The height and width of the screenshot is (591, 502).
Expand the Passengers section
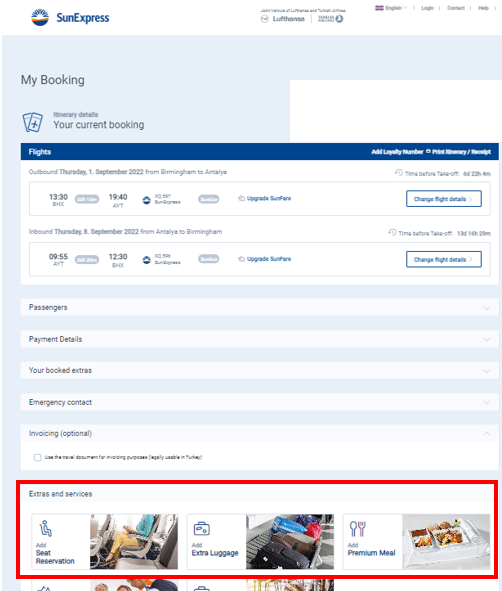259,307
